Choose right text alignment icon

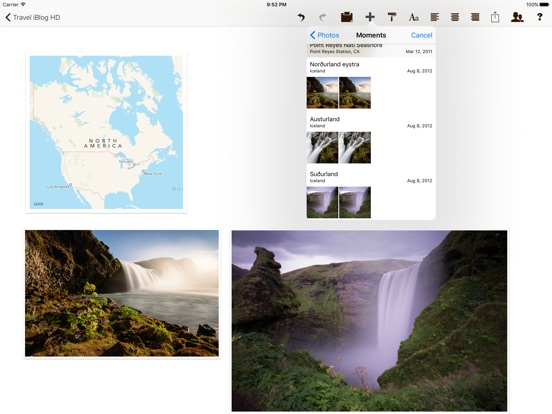click(475, 17)
